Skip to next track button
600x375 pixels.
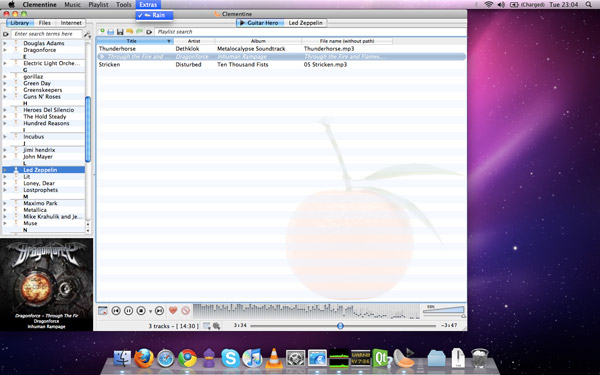point(160,311)
